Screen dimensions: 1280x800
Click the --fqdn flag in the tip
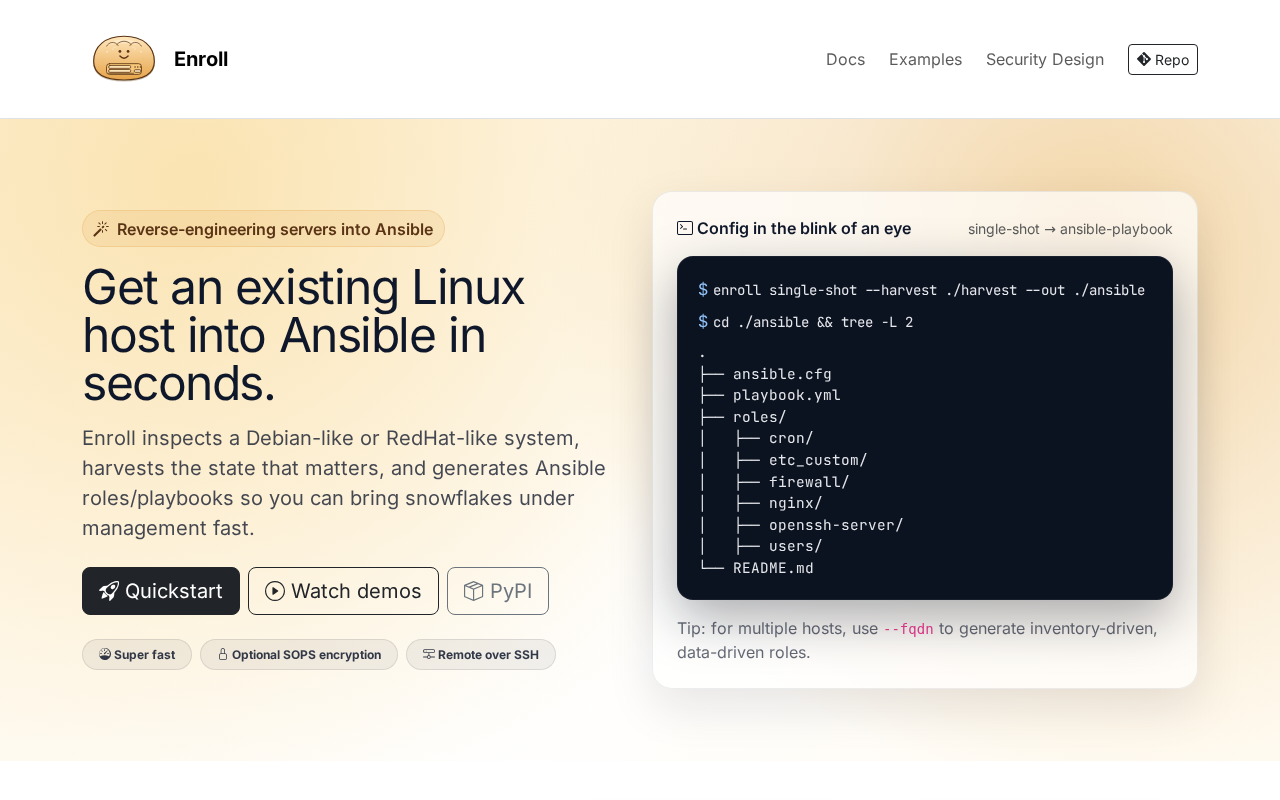907,628
